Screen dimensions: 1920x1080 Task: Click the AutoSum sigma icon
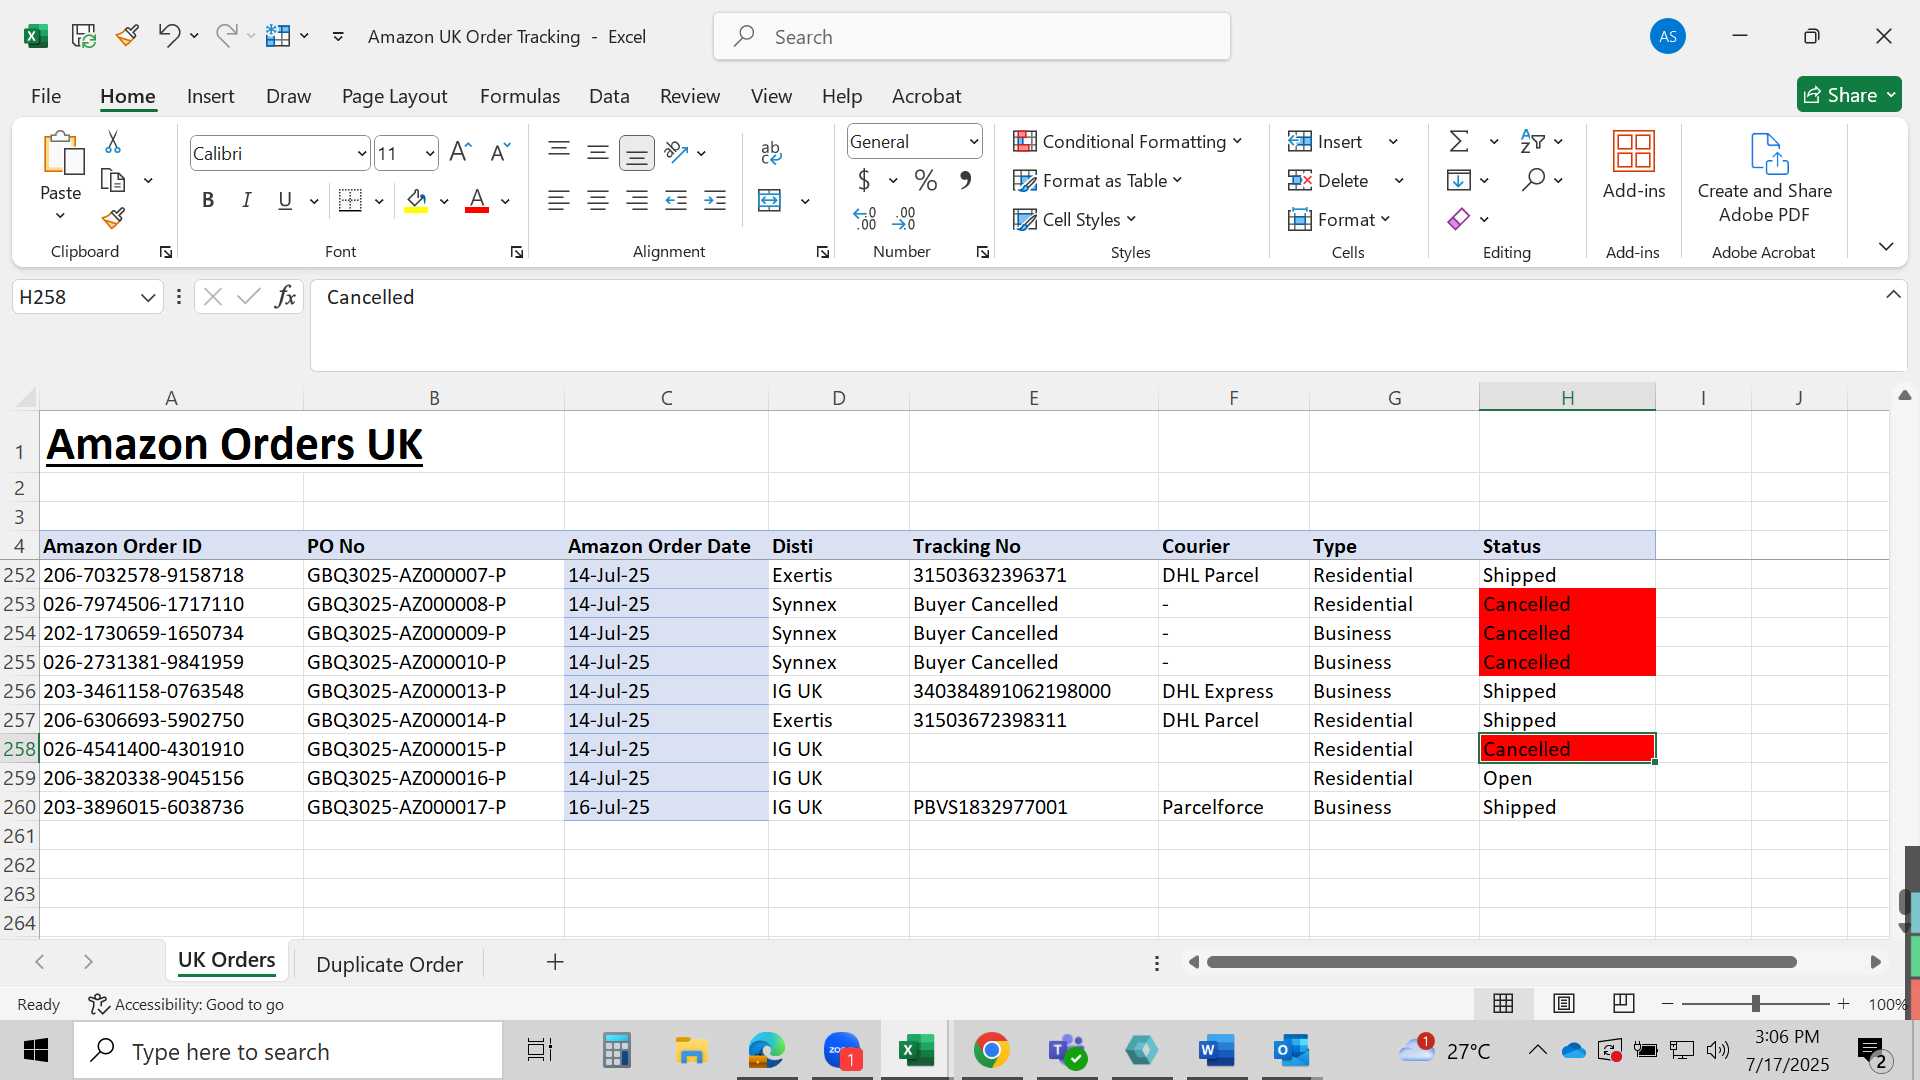pyautogui.click(x=1459, y=141)
